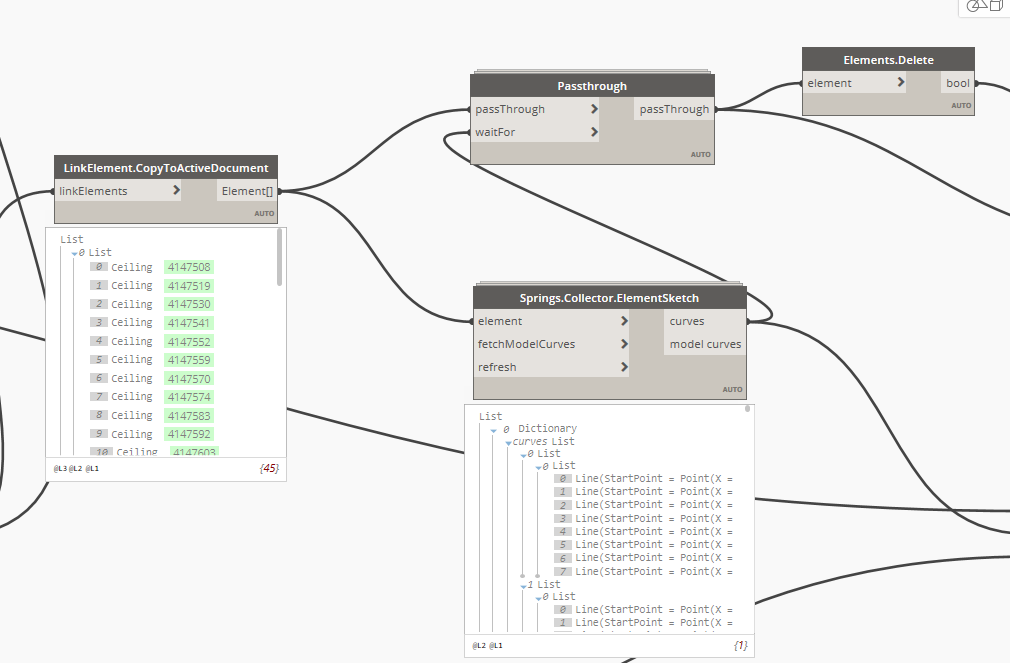Collapse the '1 List' node in curves preview
The height and width of the screenshot is (663, 1010).
(521, 584)
